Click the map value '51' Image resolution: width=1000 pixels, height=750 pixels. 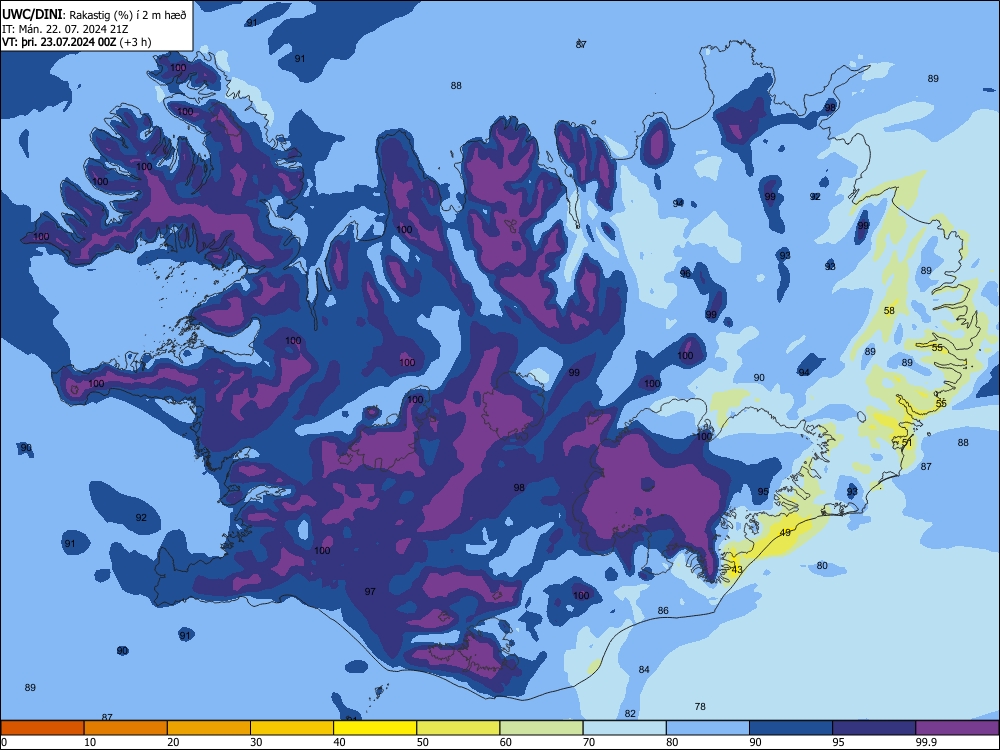[x=907, y=443]
